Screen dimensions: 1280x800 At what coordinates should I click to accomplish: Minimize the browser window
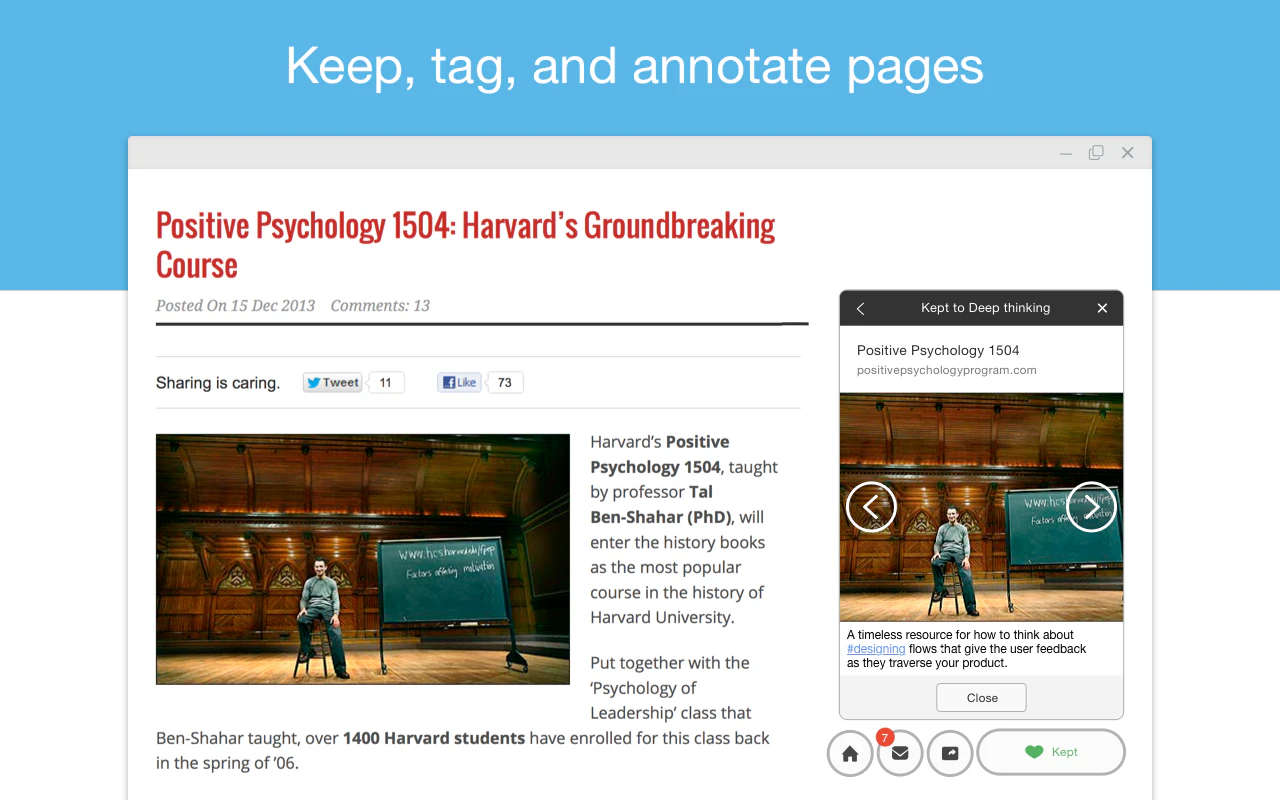click(1066, 153)
